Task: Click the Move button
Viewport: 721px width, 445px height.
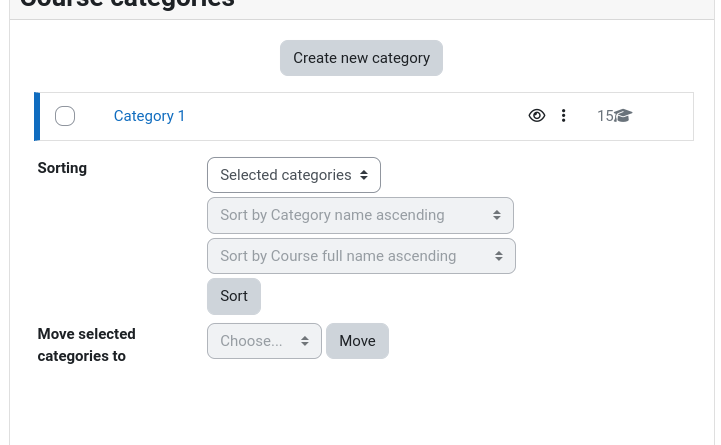Action: pos(357,341)
